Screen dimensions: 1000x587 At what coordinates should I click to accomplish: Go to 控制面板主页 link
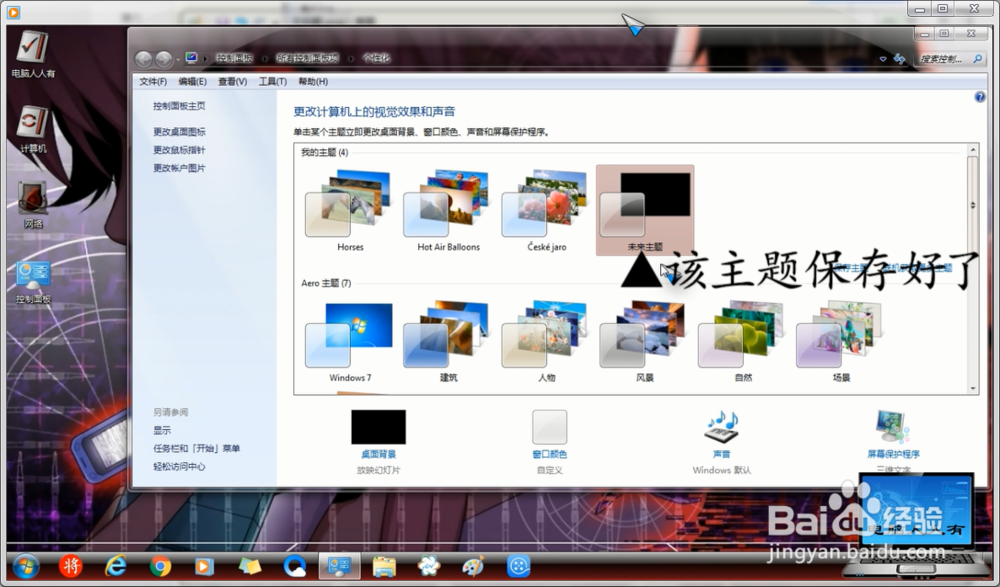(x=179, y=106)
